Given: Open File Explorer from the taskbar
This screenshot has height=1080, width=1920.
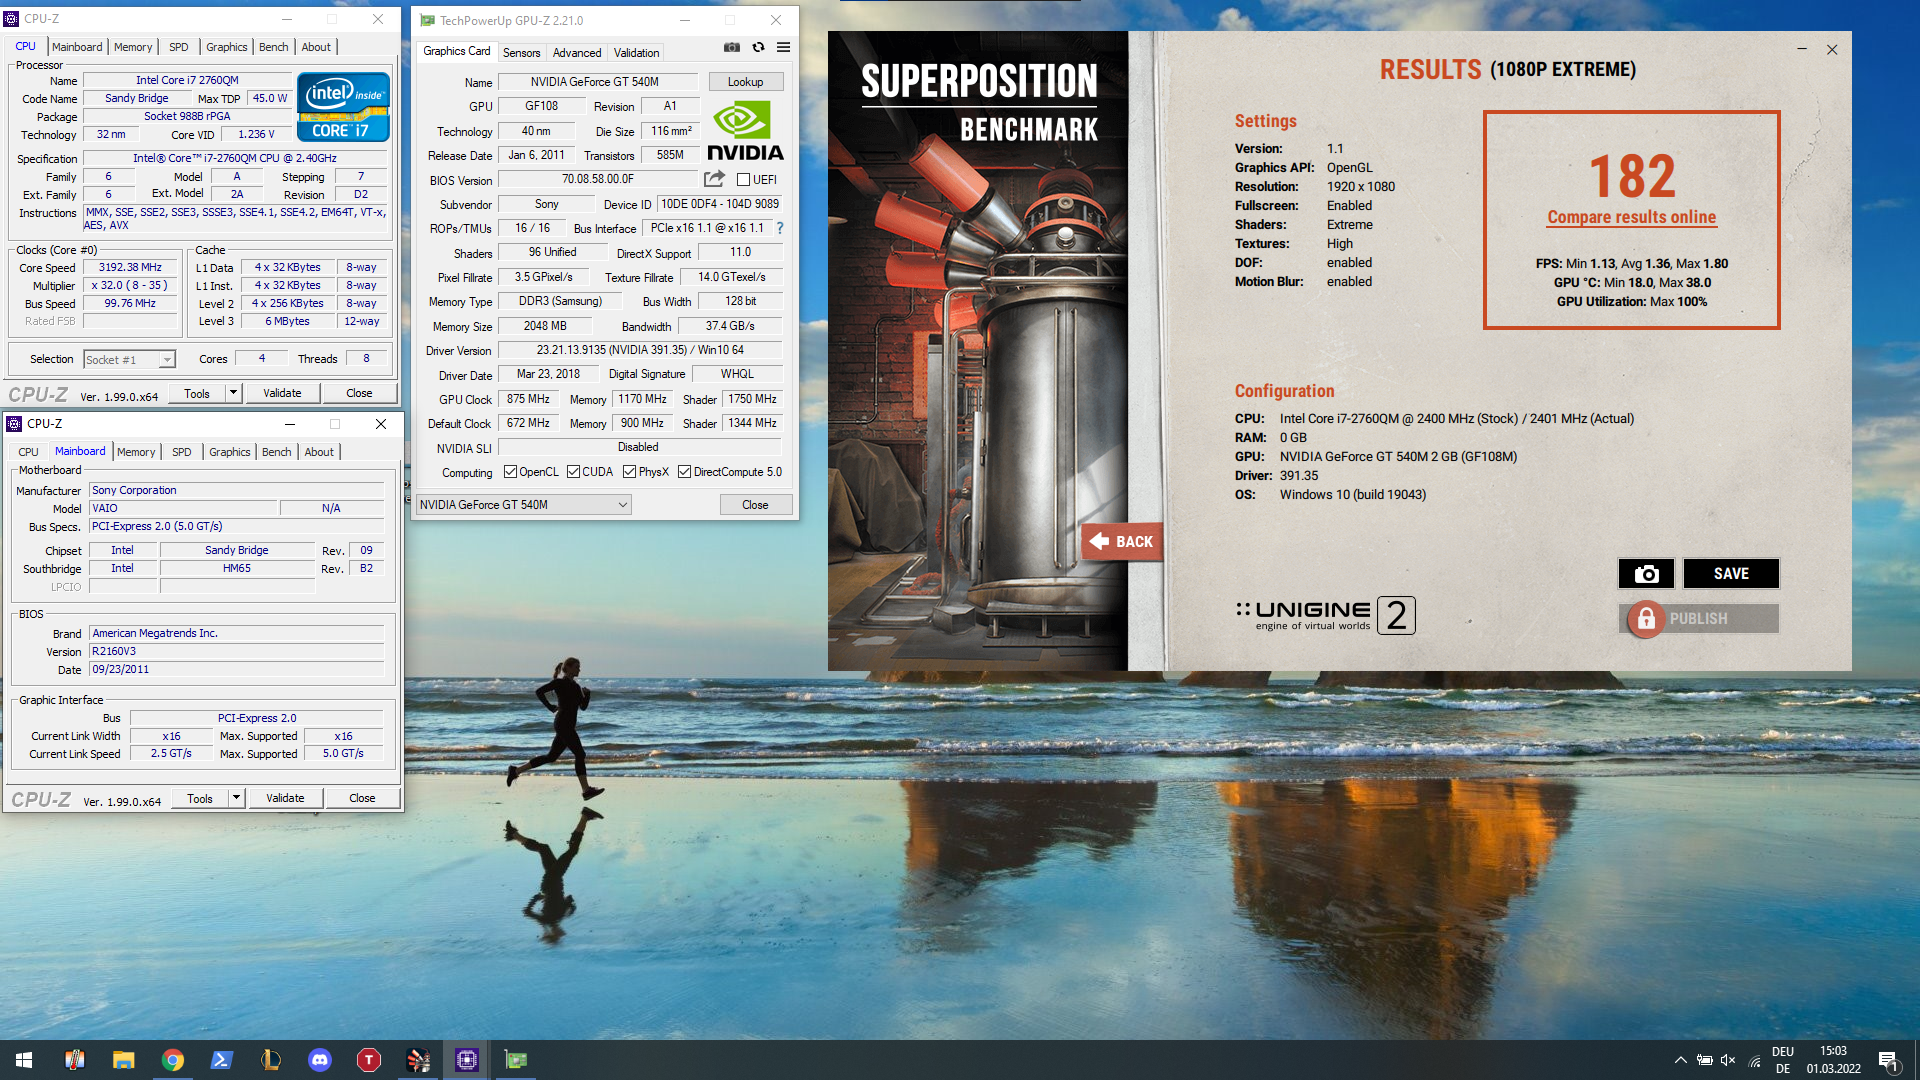Looking at the screenshot, I should click(123, 1060).
